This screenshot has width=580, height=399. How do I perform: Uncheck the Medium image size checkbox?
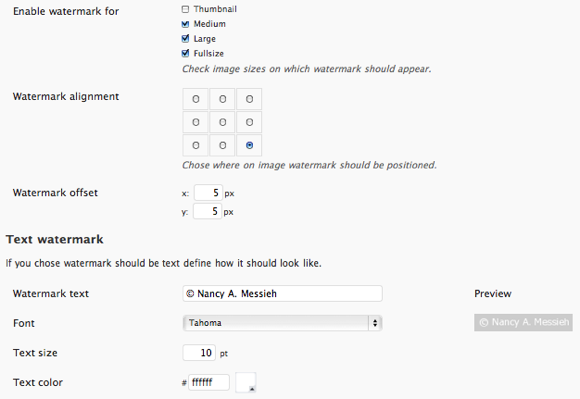[x=185, y=24]
